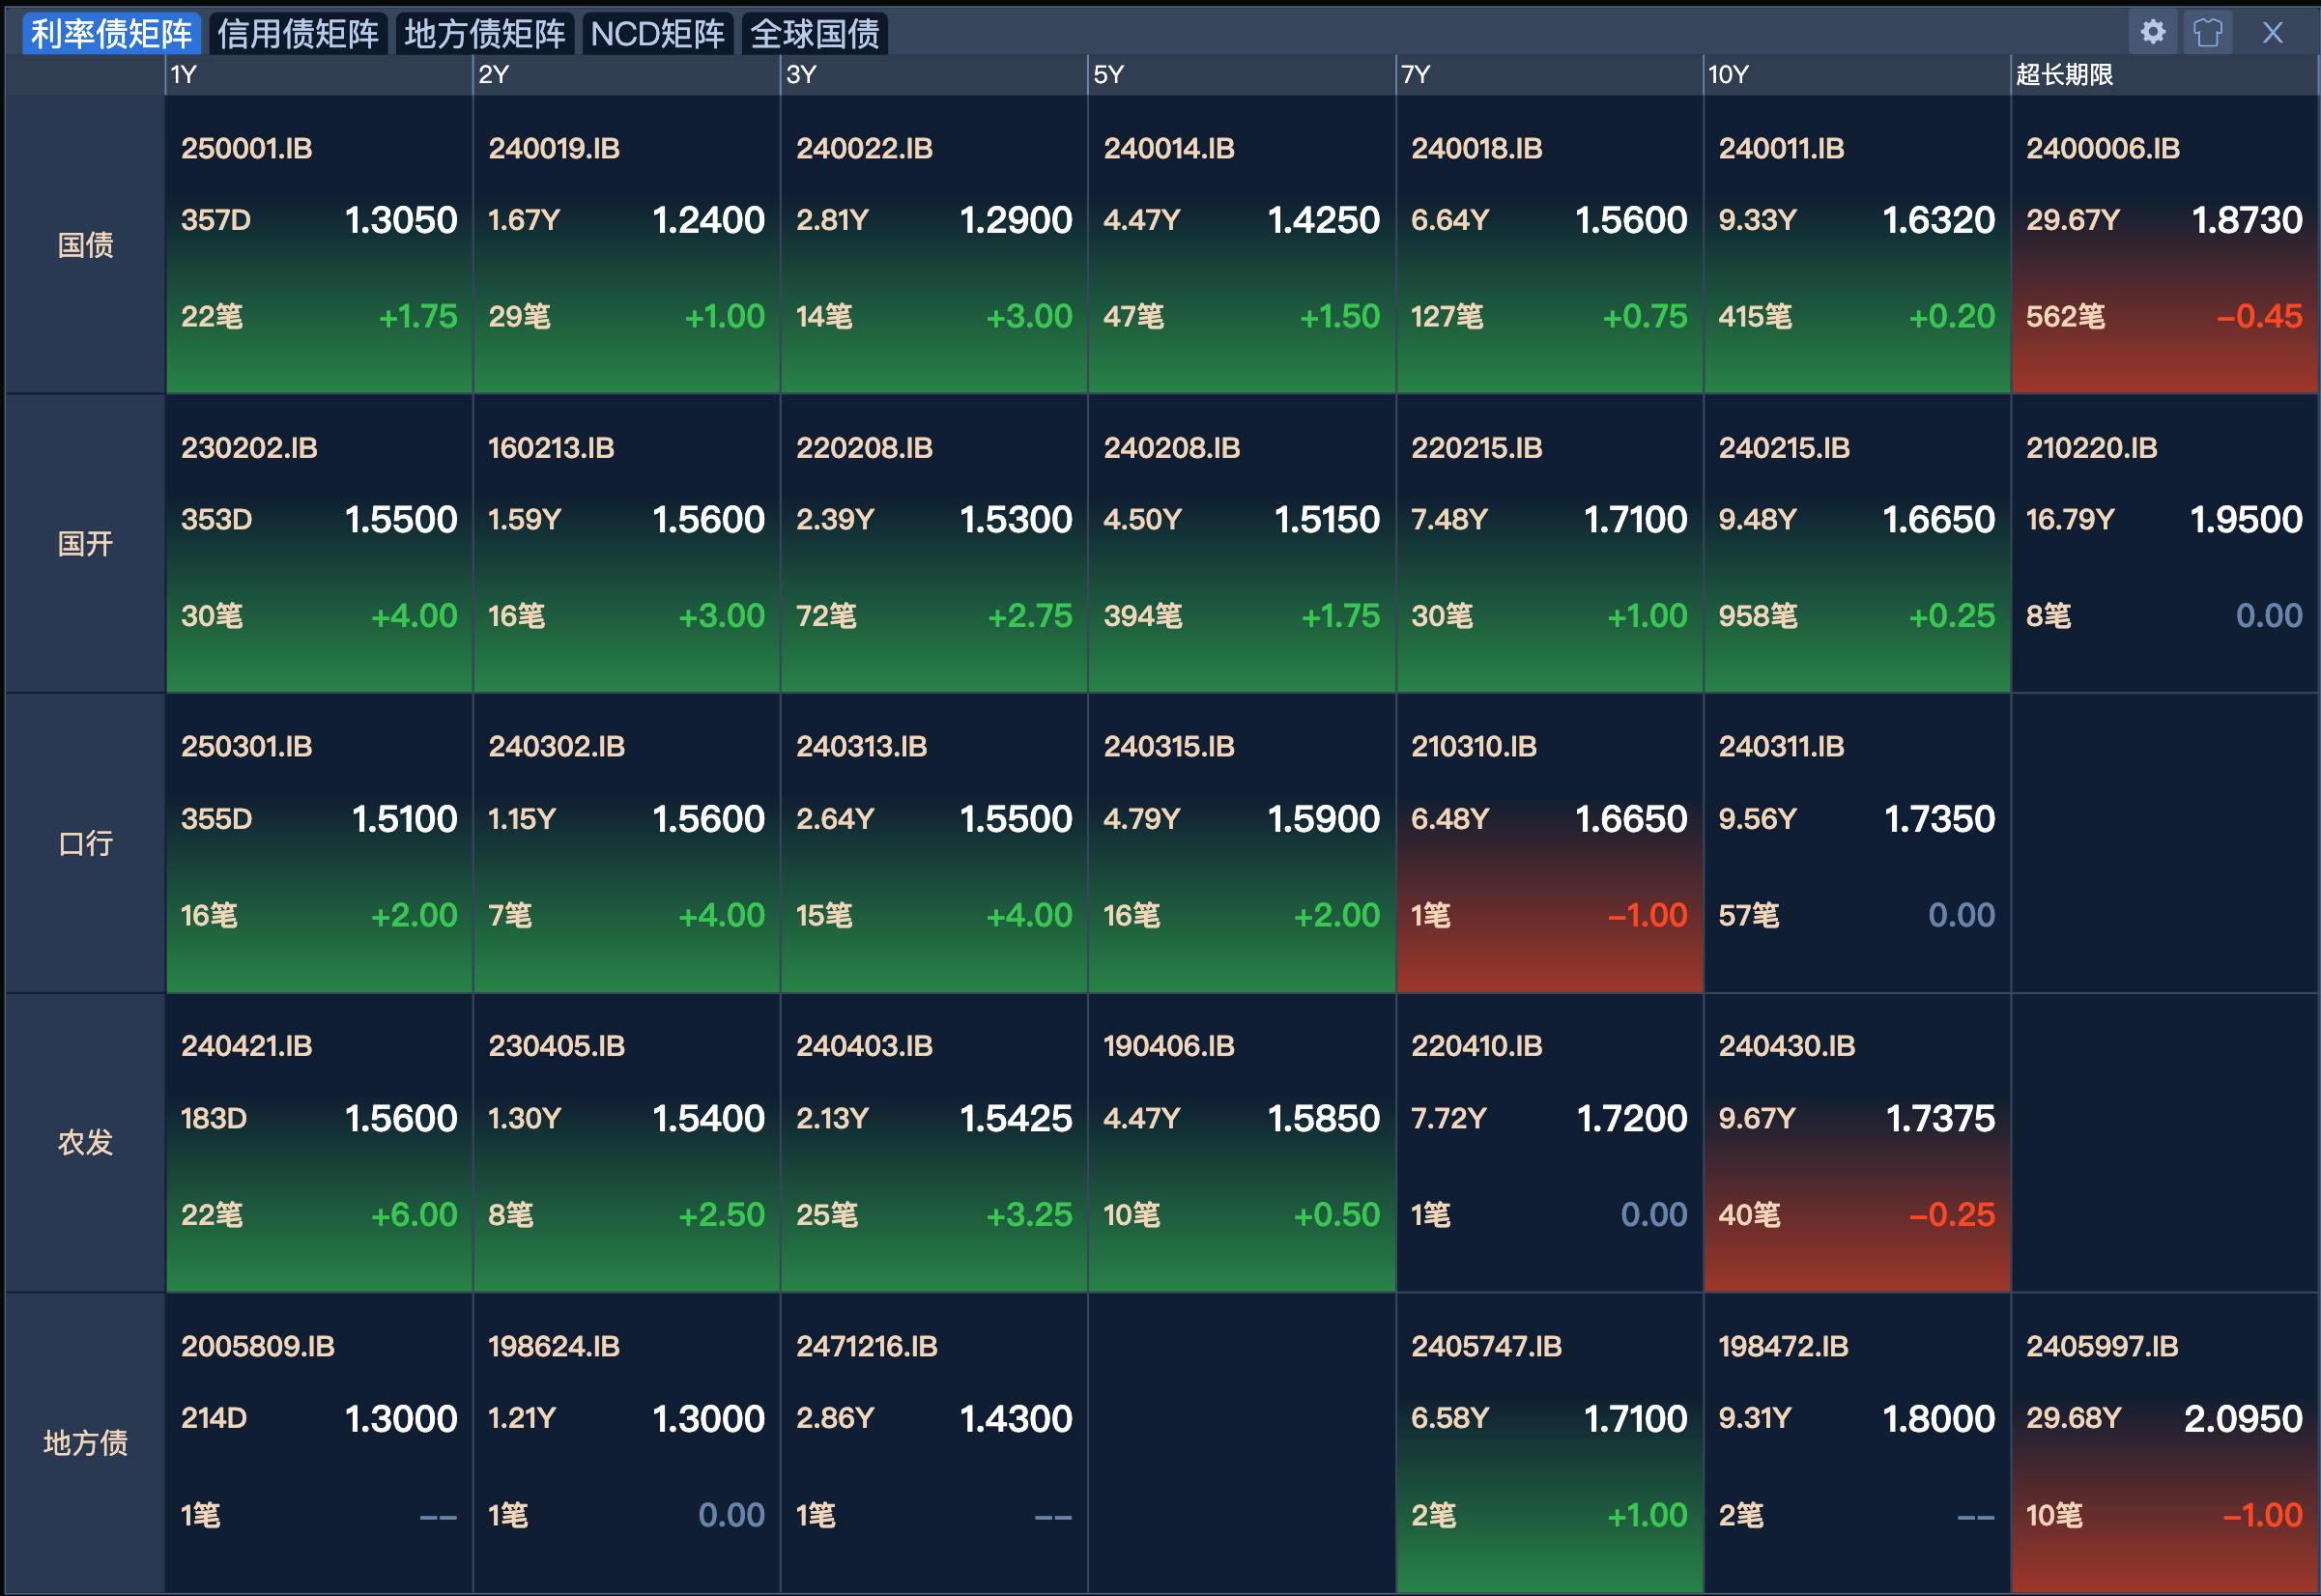Click the 国债 row header
Screen dimensions: 2321x1596
click(x=85, y=244)
